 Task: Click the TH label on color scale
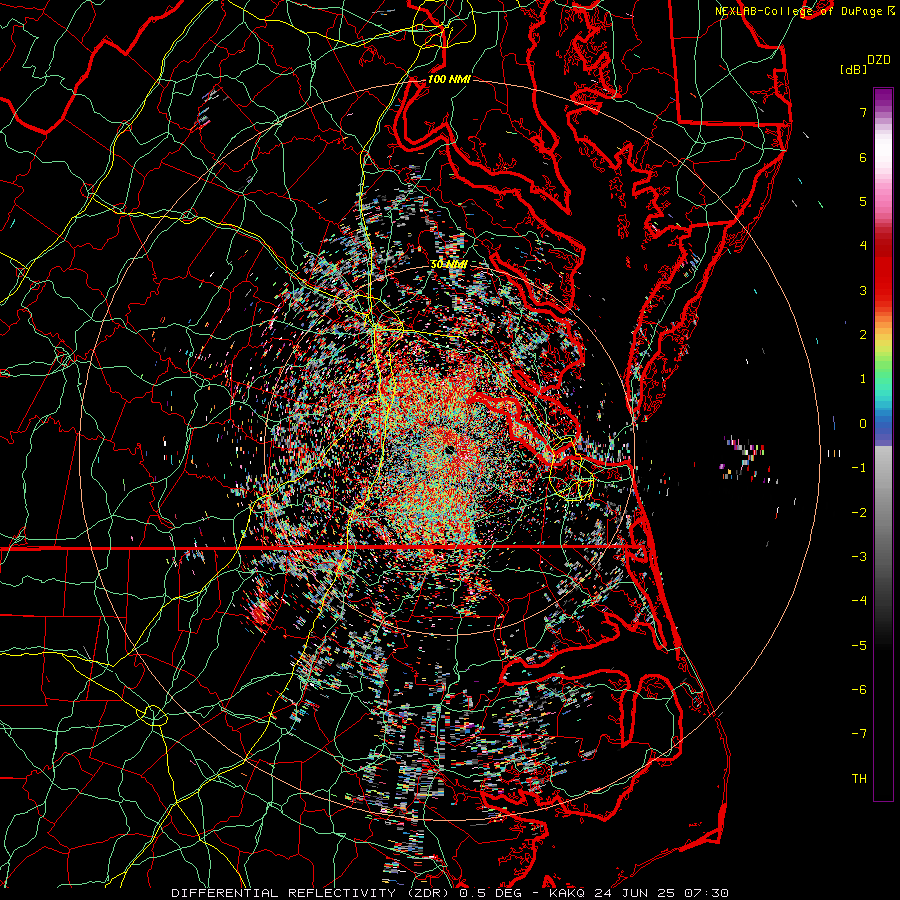859,779
